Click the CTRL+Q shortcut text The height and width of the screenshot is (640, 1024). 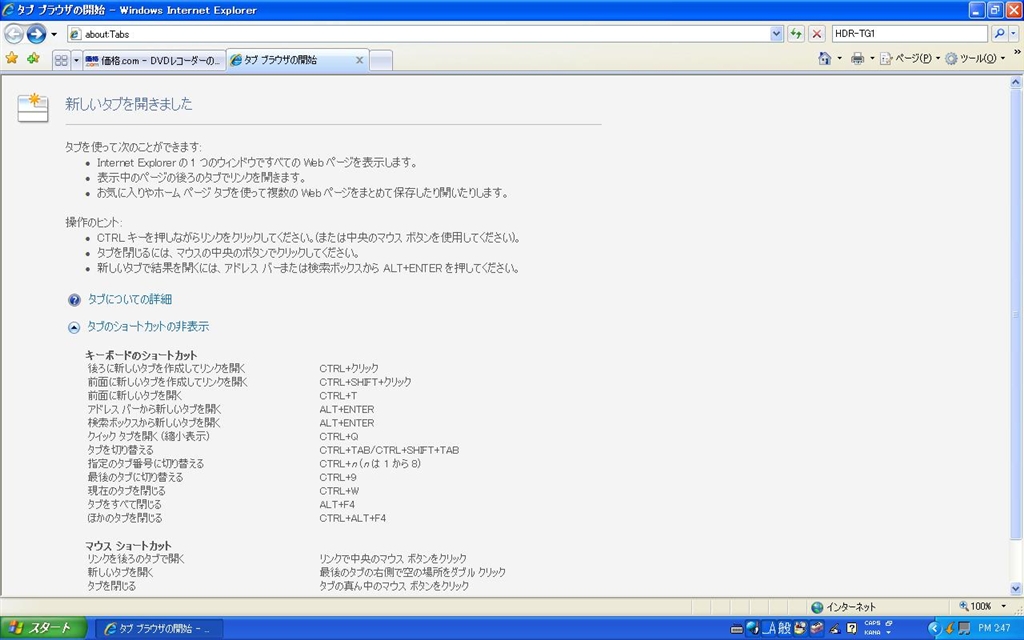339,436
